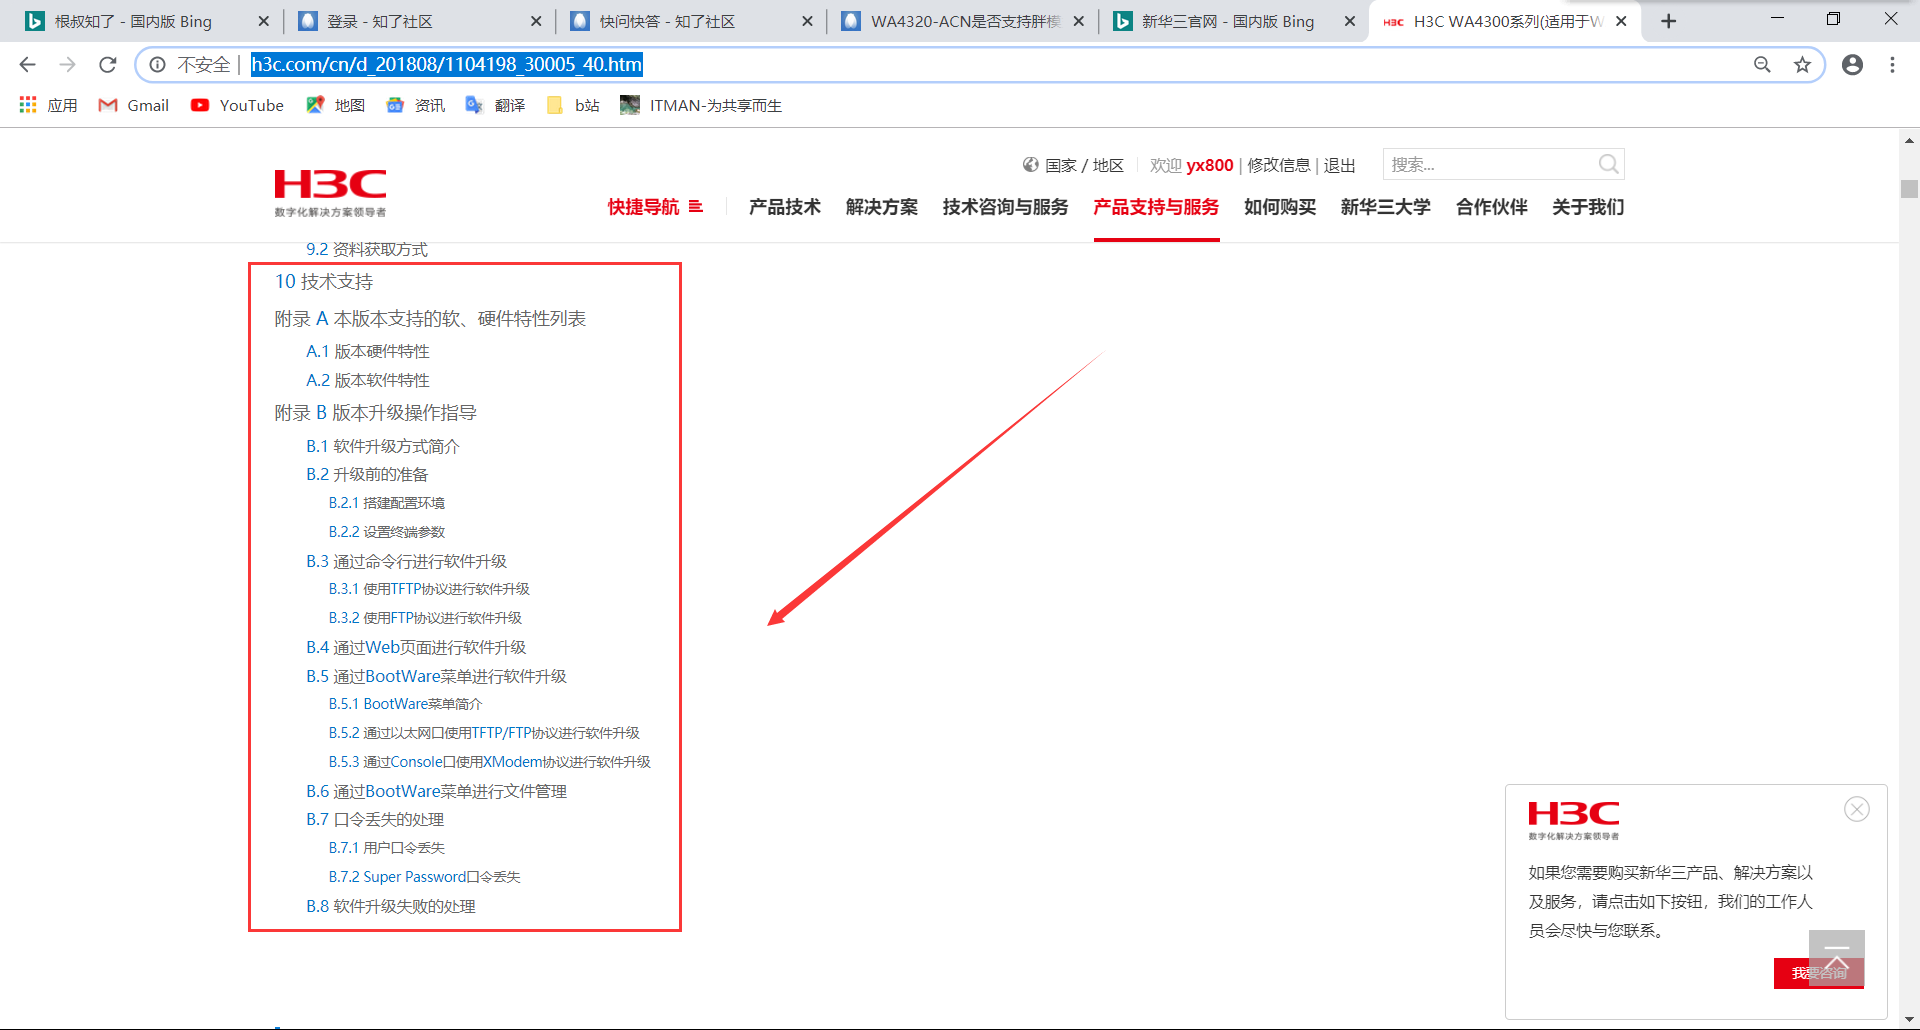Open the YouTube bookmark
Image resolution: width=1920 pixels, height=1030 pixels.
coord(237,105)
